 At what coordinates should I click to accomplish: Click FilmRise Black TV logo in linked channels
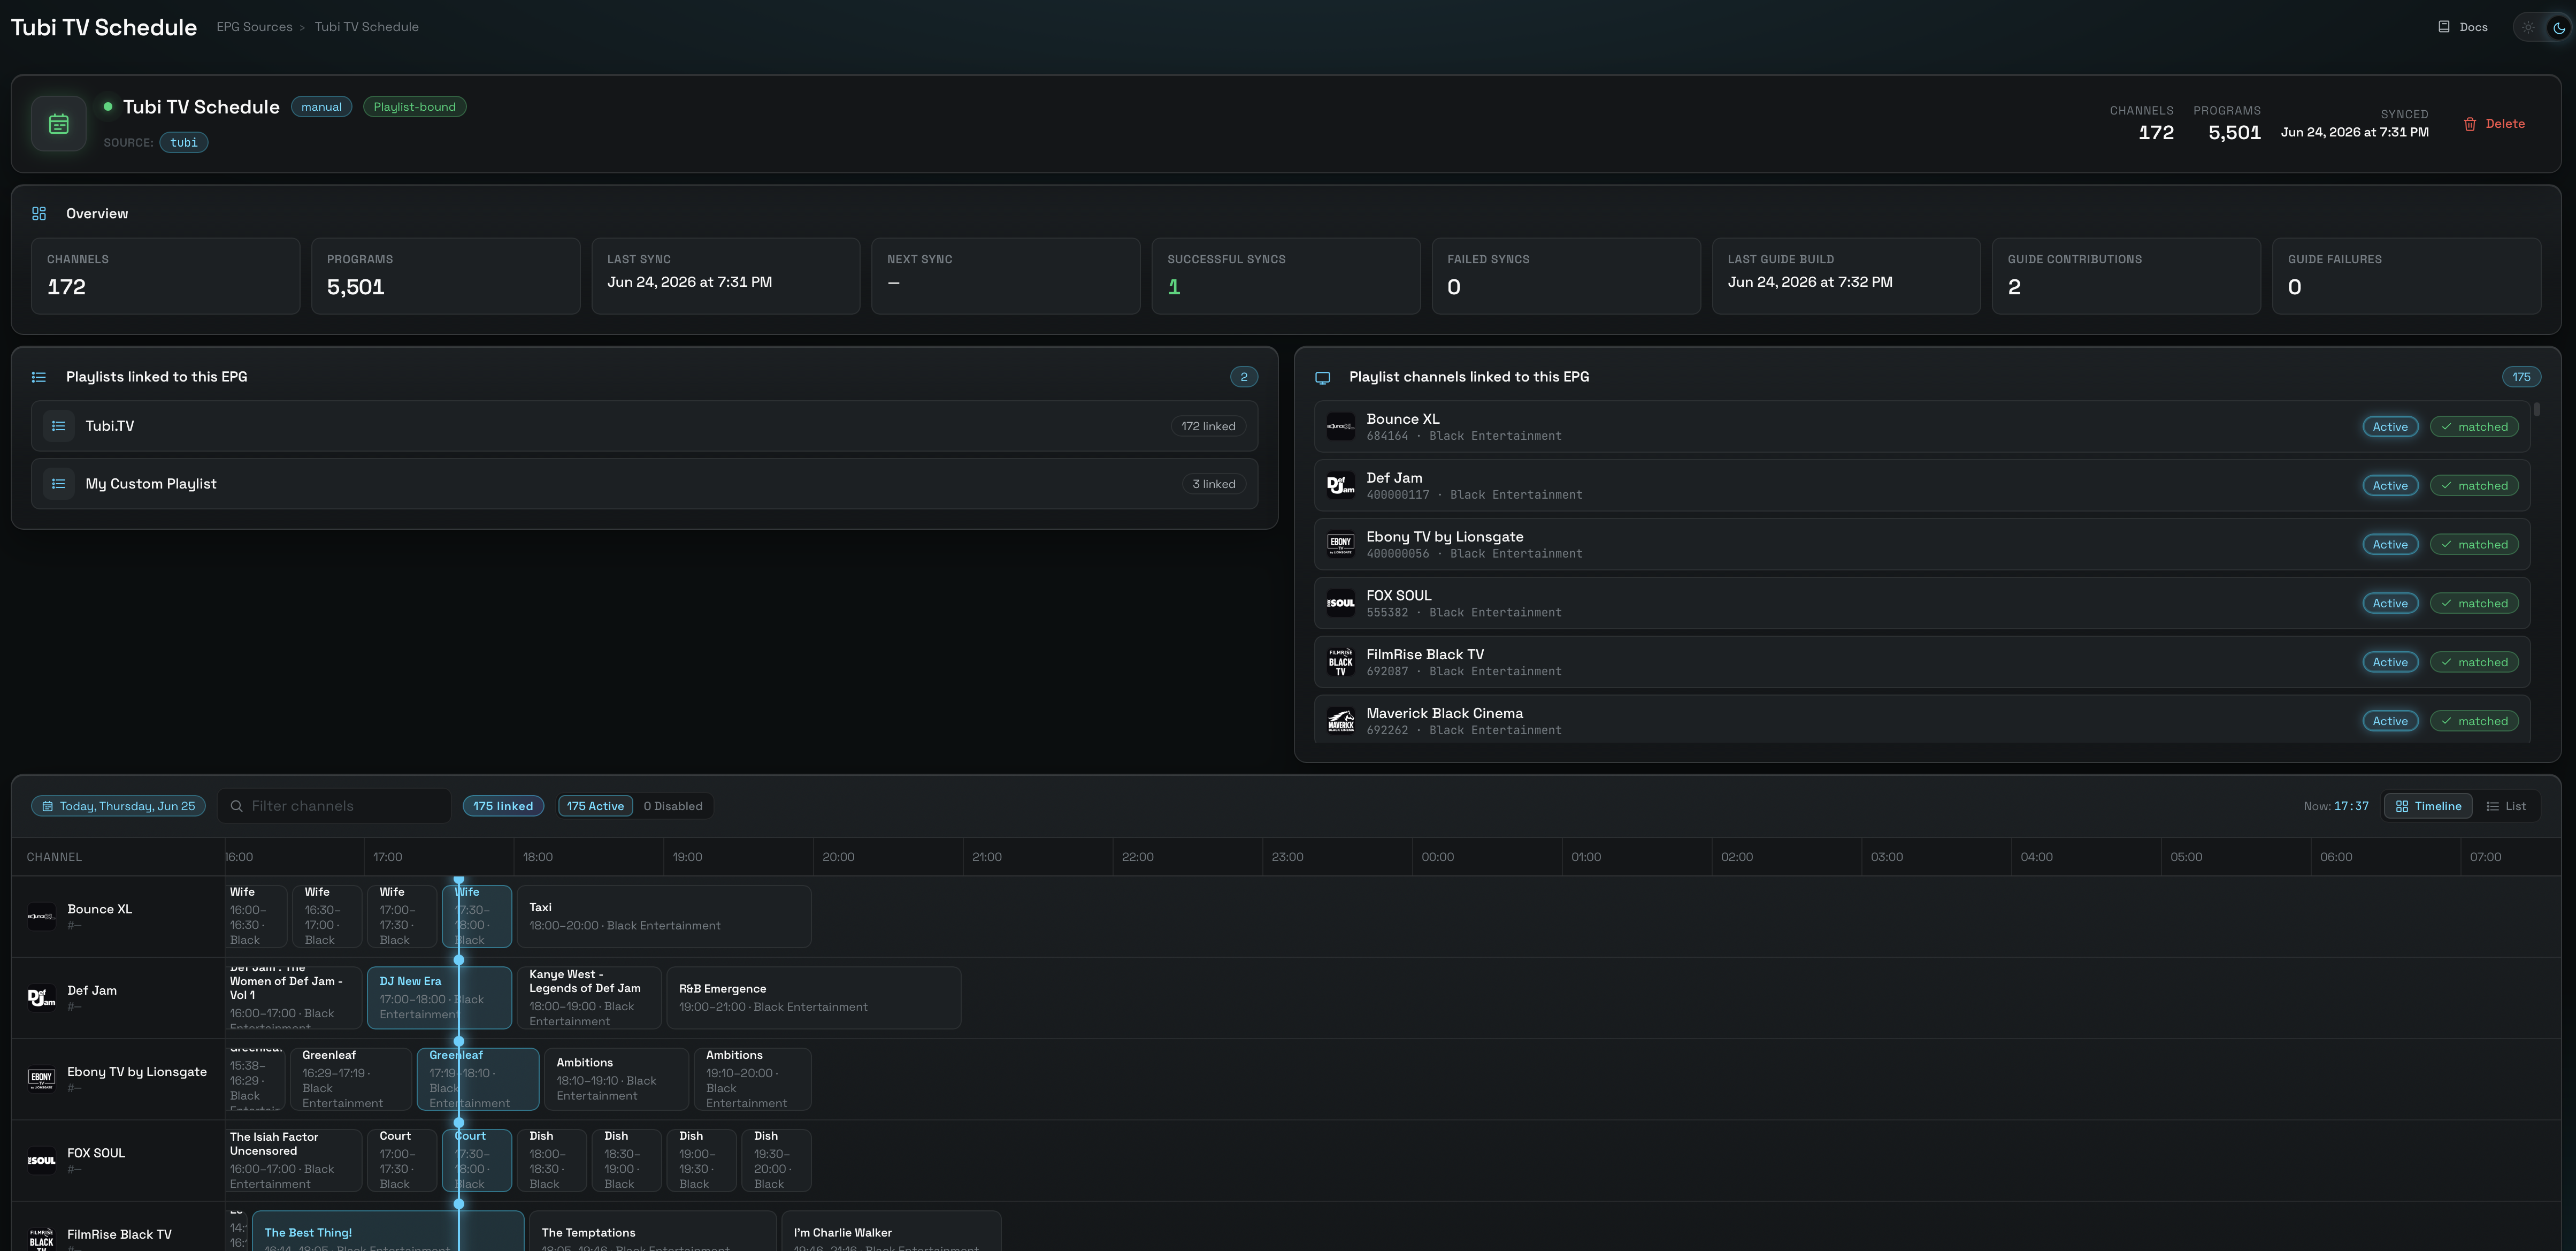coord(1341,662)
